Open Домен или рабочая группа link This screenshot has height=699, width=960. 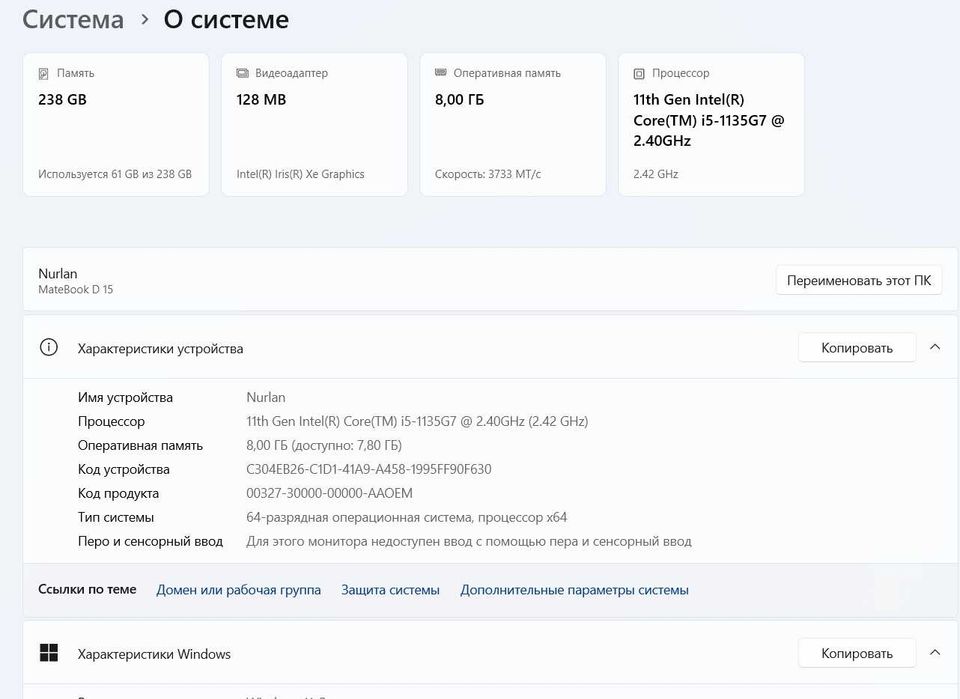(238, 590)
